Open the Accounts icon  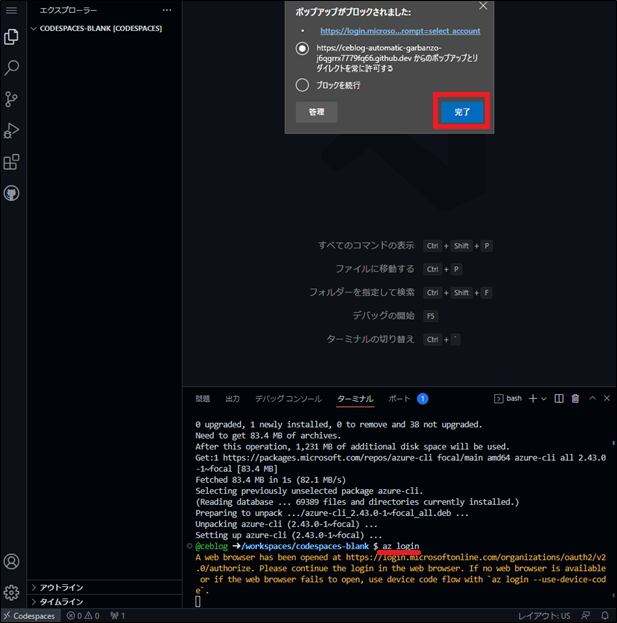pos(12,561)
